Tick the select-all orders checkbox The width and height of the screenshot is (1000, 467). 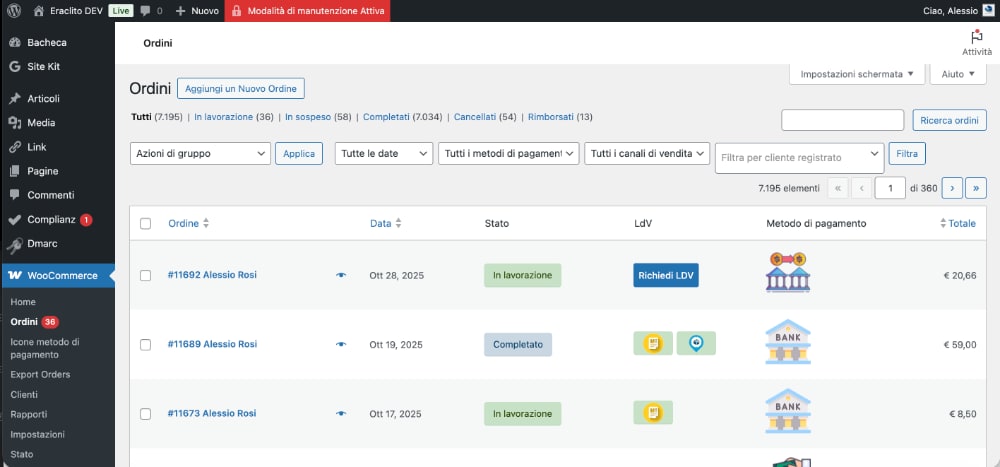tap(146, 224)
